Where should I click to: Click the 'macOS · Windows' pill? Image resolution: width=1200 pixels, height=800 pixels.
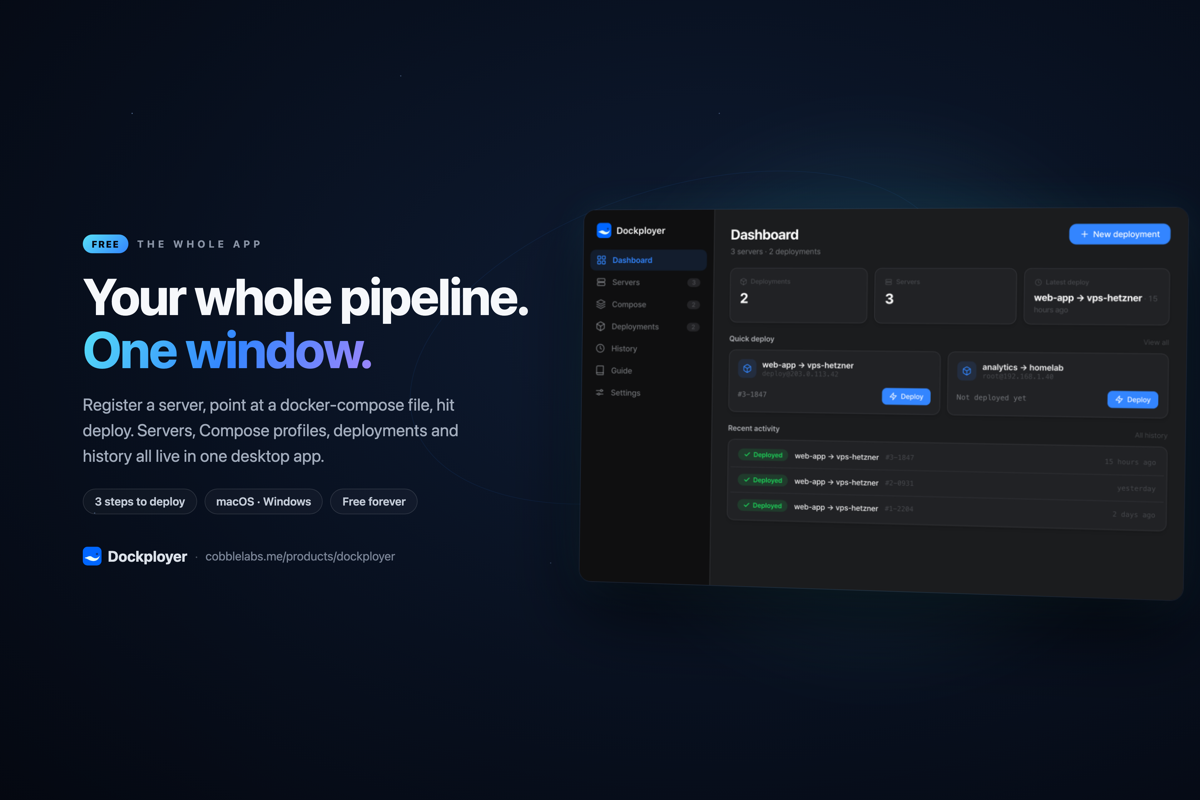pos(264,501)
